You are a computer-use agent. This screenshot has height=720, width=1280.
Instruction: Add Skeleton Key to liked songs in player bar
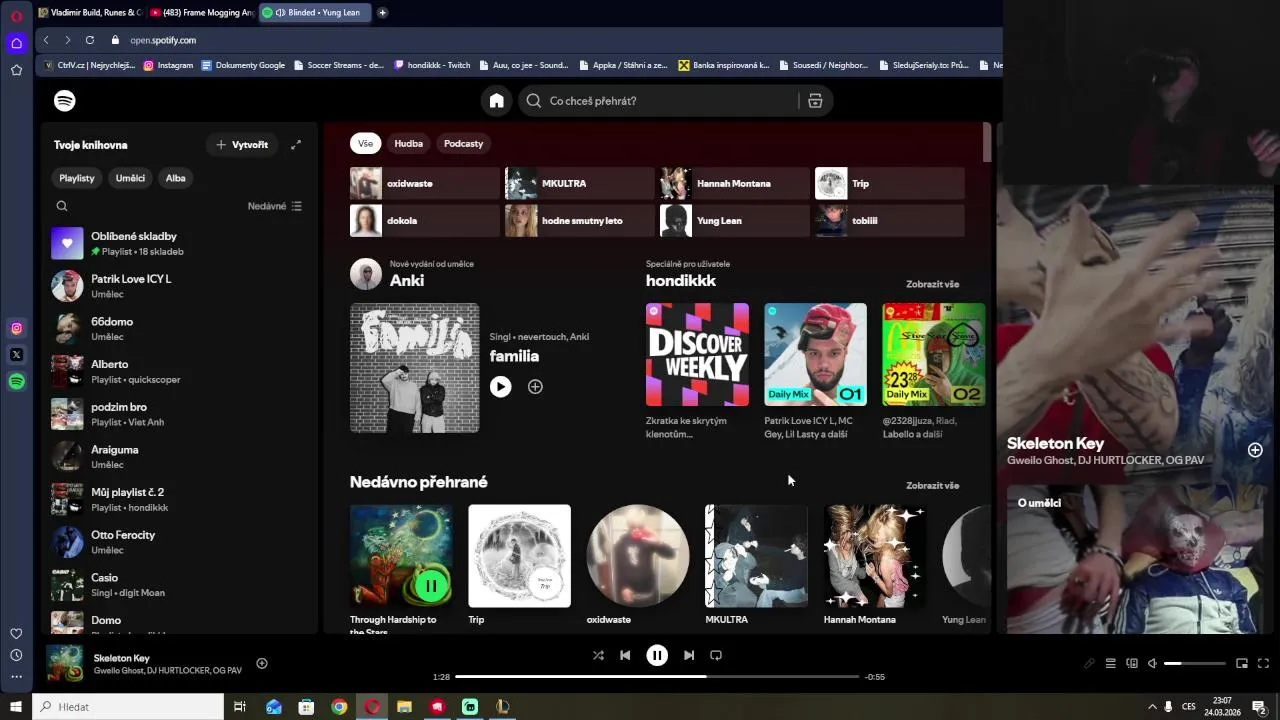(x=262, y=663)
